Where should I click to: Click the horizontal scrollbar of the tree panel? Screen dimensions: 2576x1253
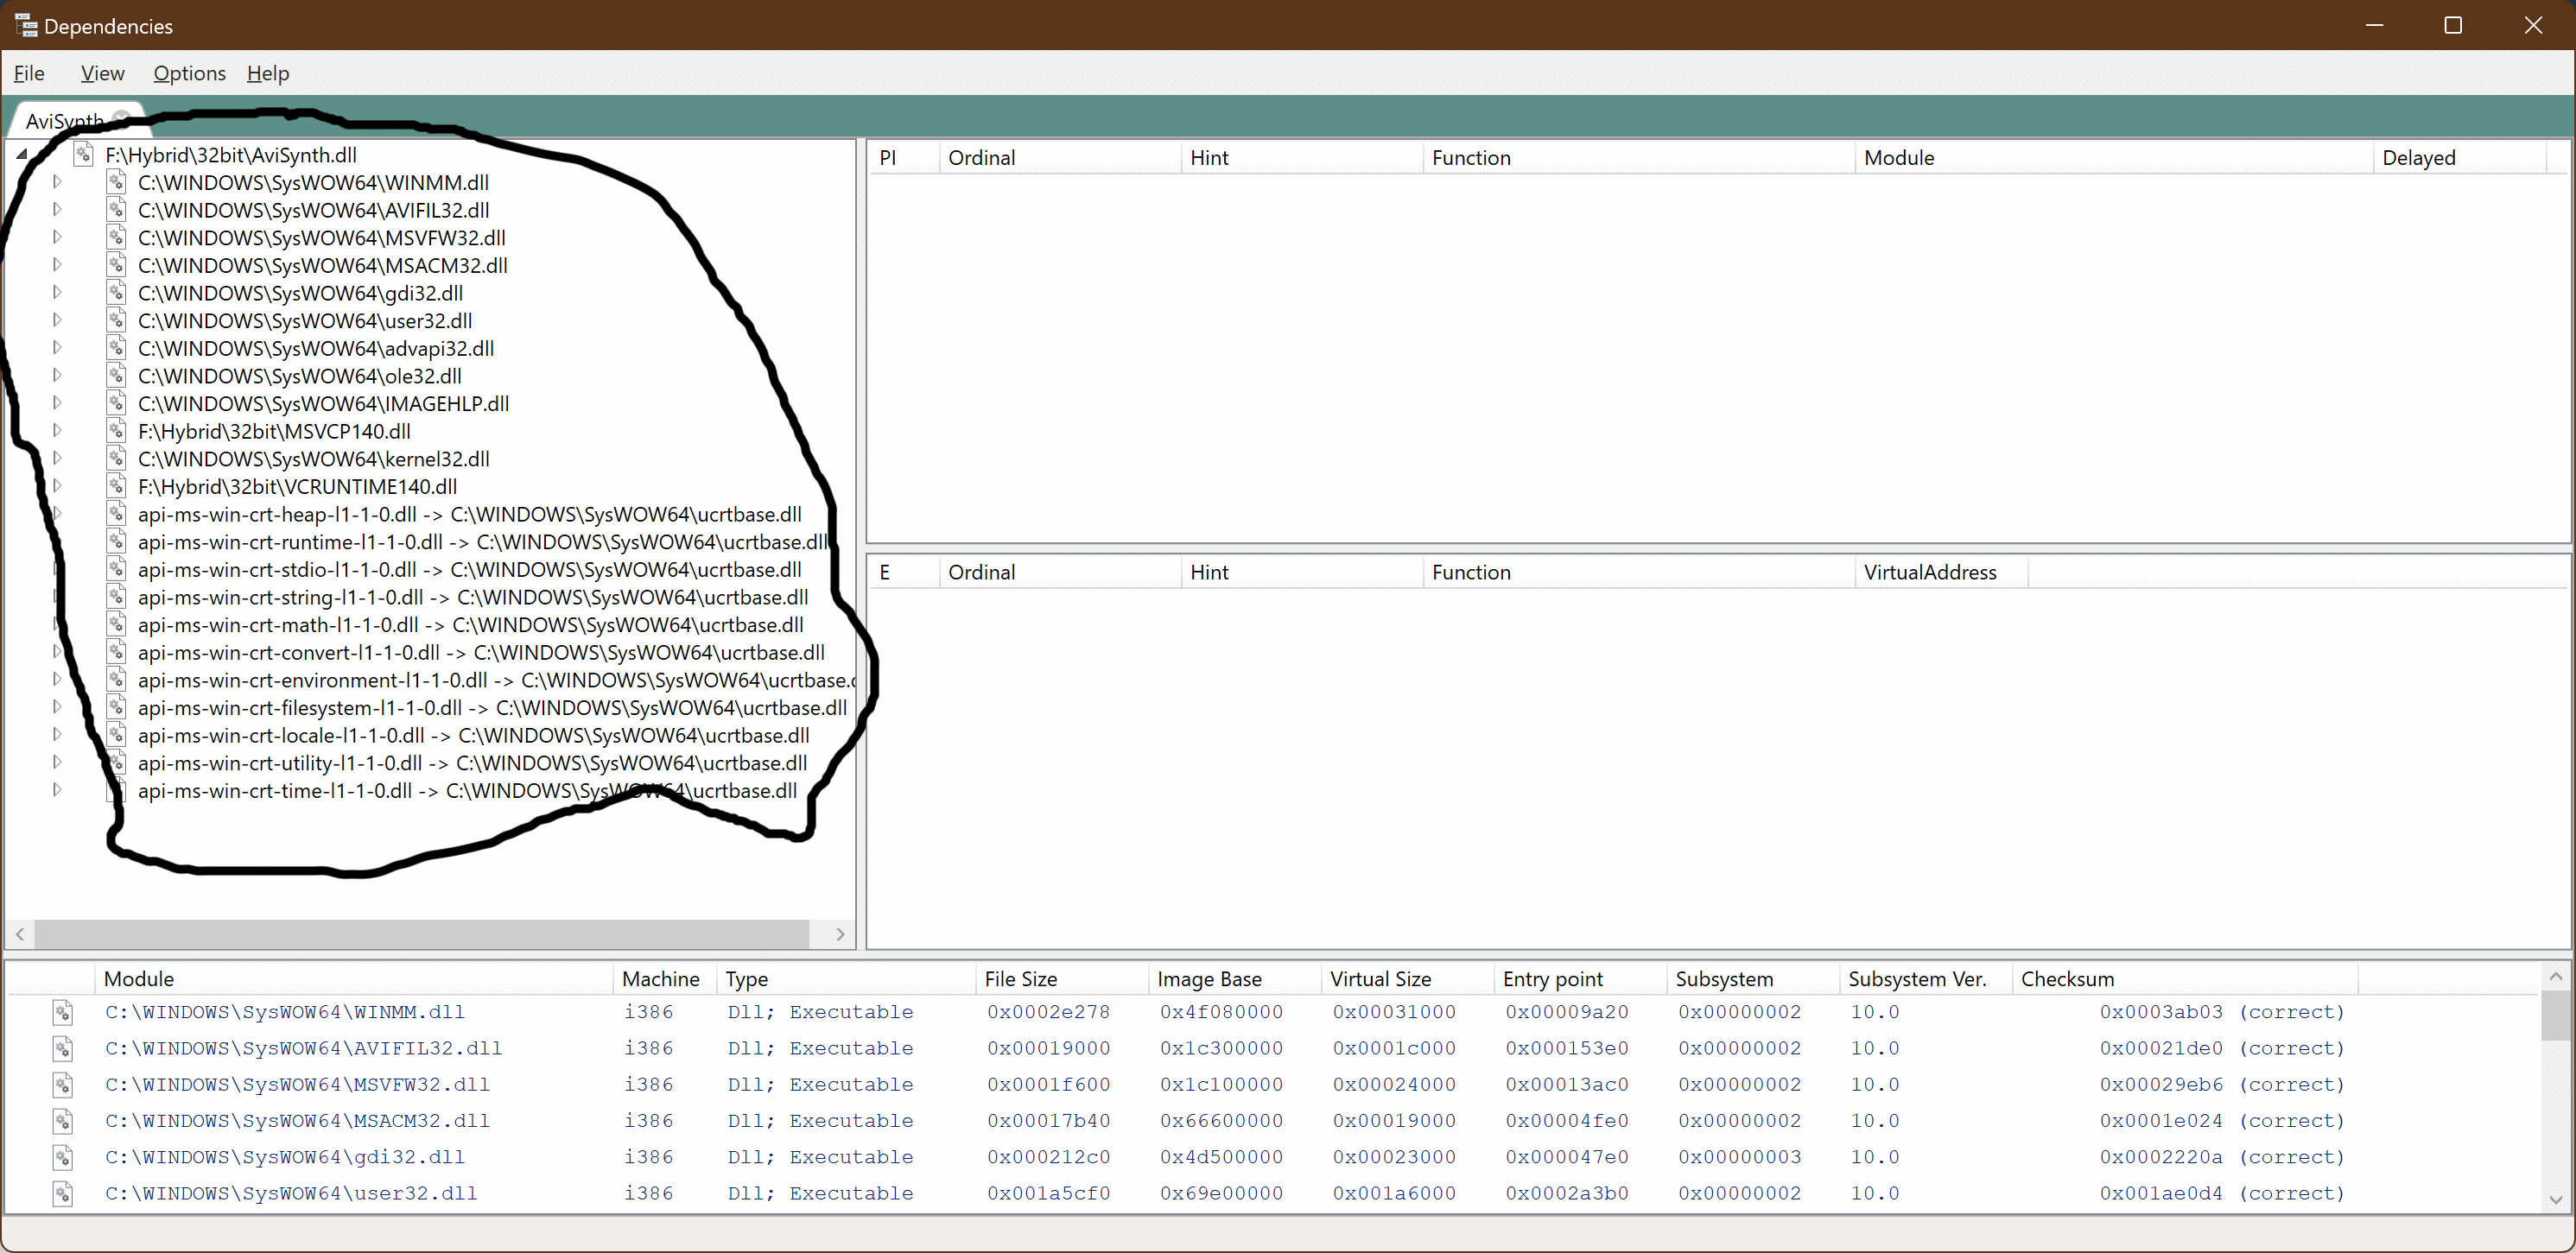(420, 934)
